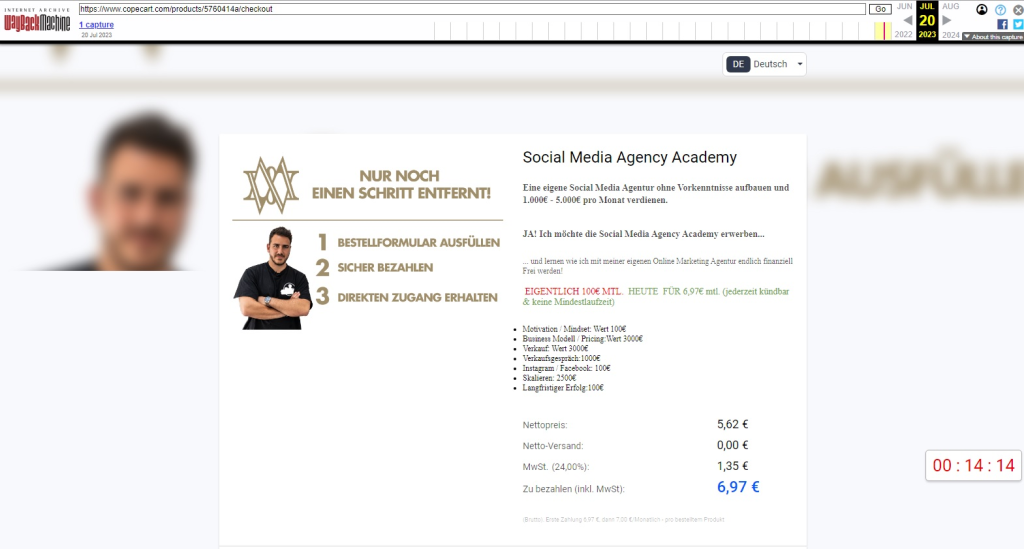1024x549 pixels.
Task: Share capture via Twitter icon
Action: [1018, 24]
